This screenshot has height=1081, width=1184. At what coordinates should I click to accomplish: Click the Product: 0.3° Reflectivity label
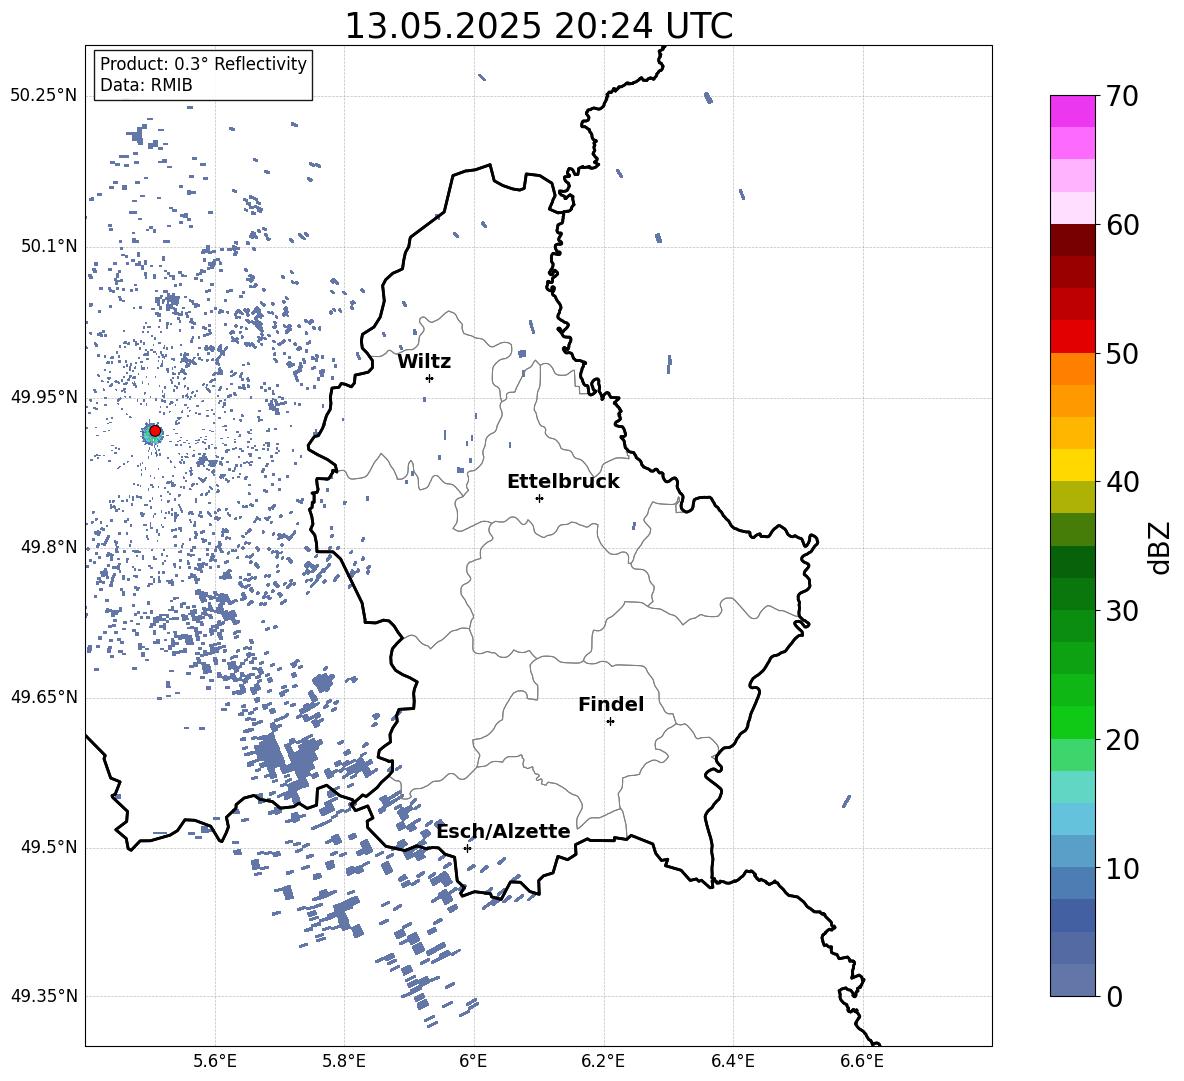(203, 63)
